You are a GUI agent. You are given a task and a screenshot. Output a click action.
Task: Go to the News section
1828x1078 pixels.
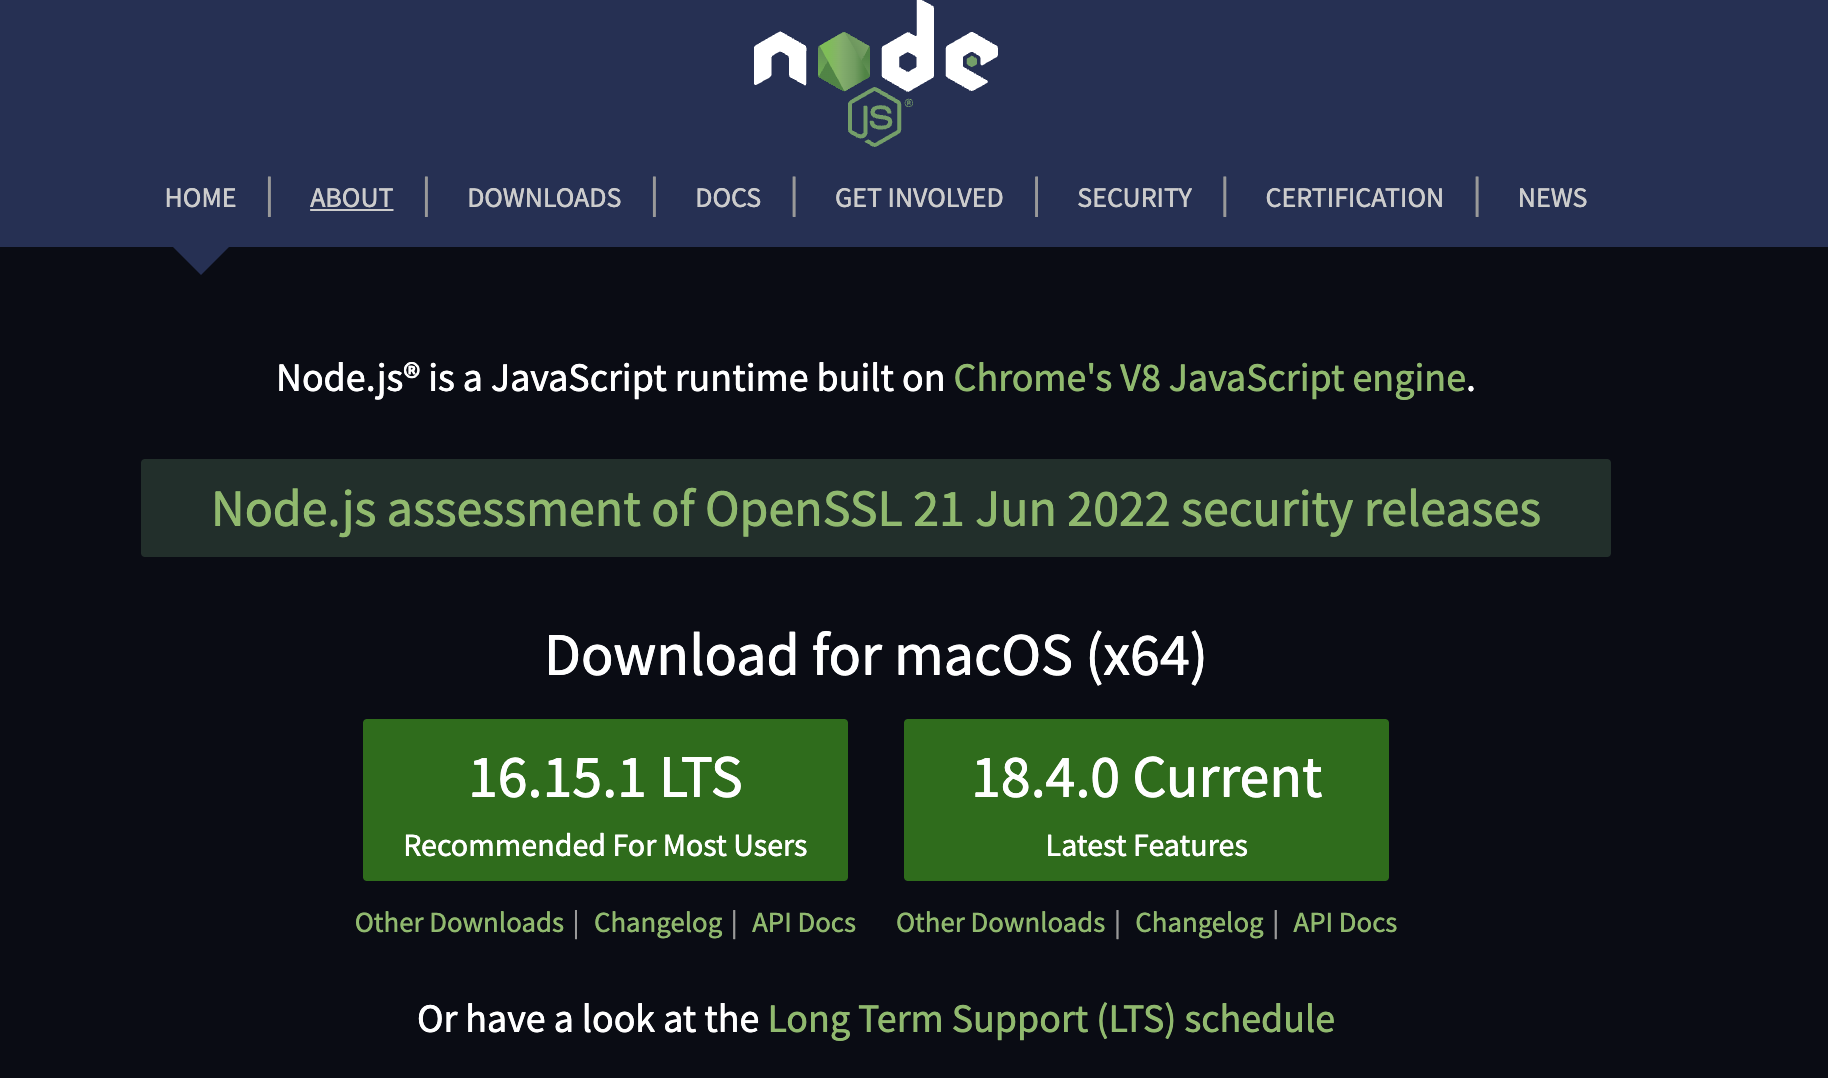1552,198
